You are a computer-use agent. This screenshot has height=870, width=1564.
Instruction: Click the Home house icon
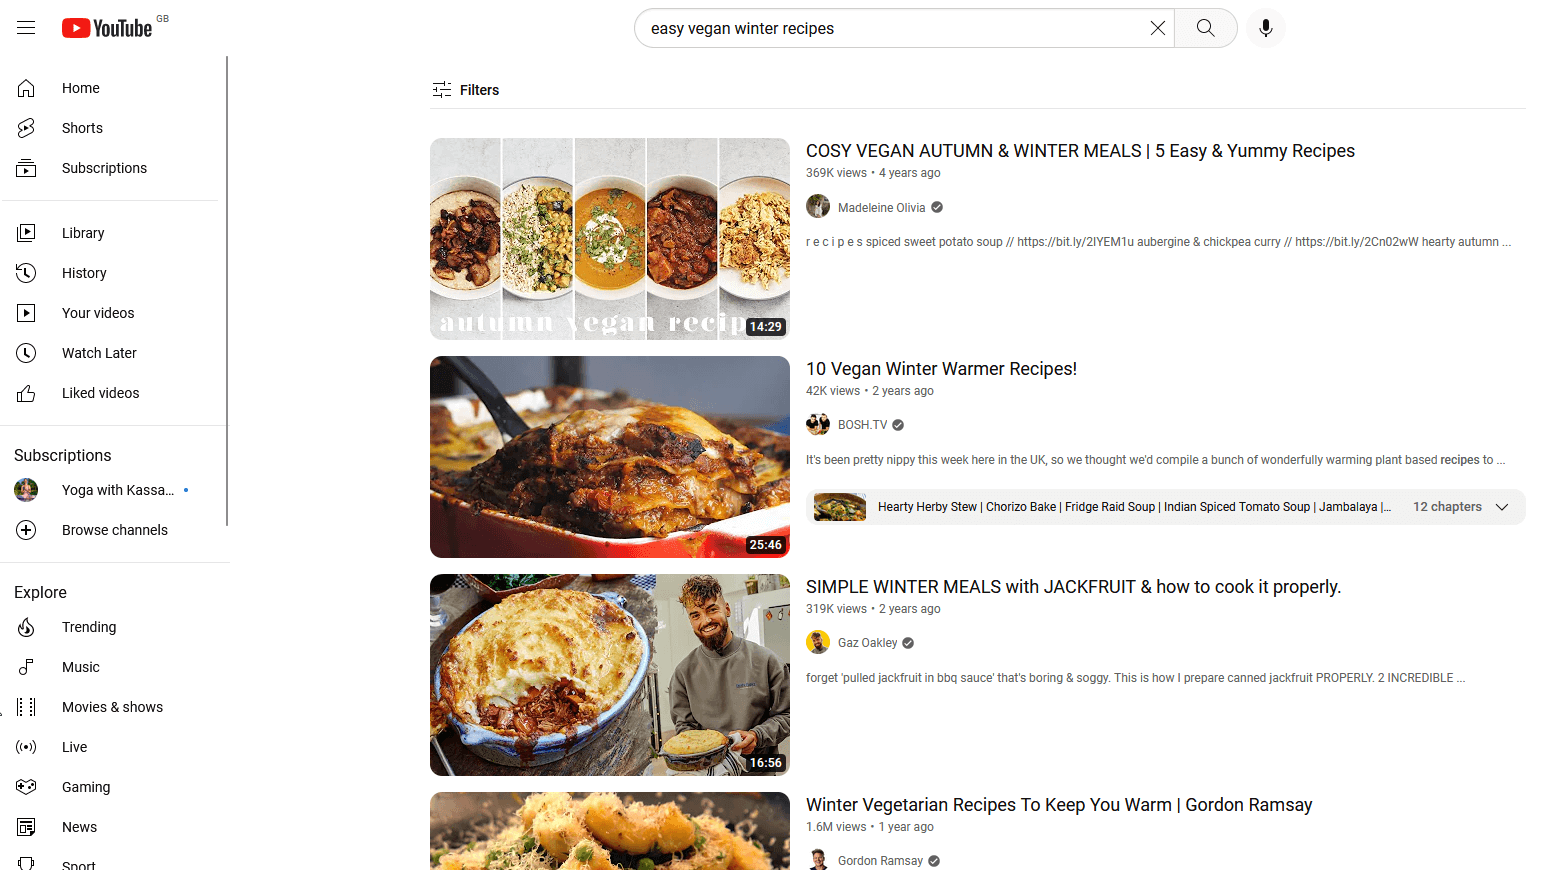click(x=26, y=88)
